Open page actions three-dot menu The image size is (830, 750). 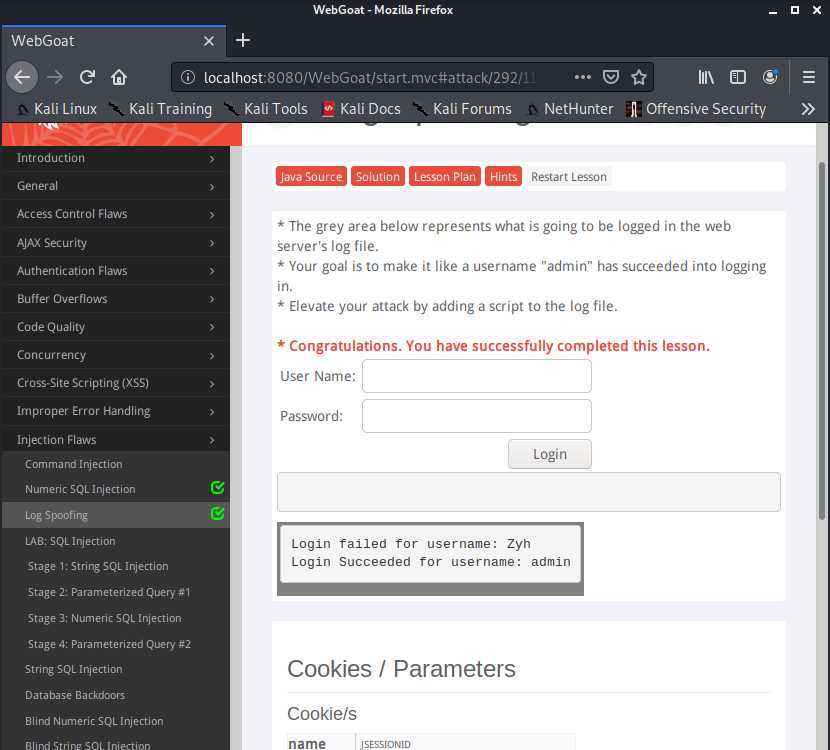582,77
